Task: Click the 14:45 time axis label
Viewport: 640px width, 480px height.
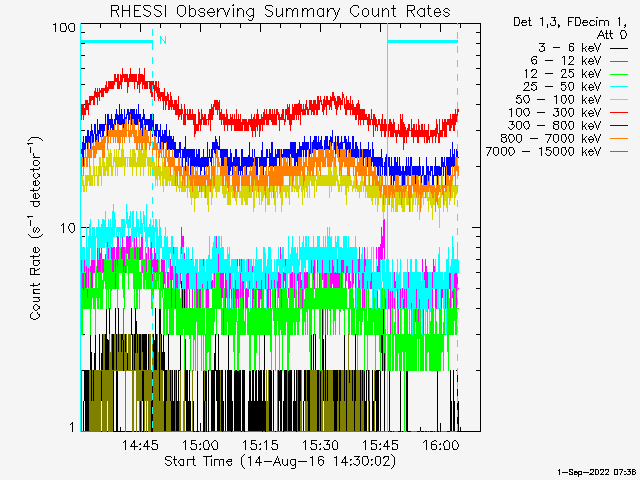Action: (140, 445)
